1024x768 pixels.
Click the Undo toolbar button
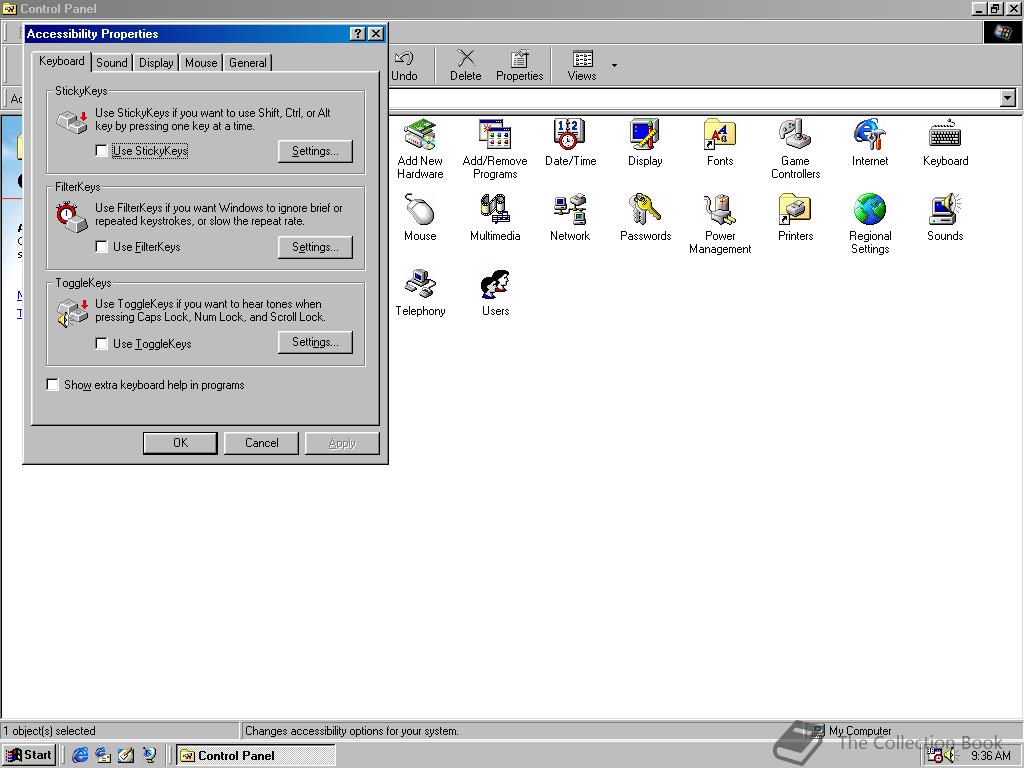[x=404, y=65]
